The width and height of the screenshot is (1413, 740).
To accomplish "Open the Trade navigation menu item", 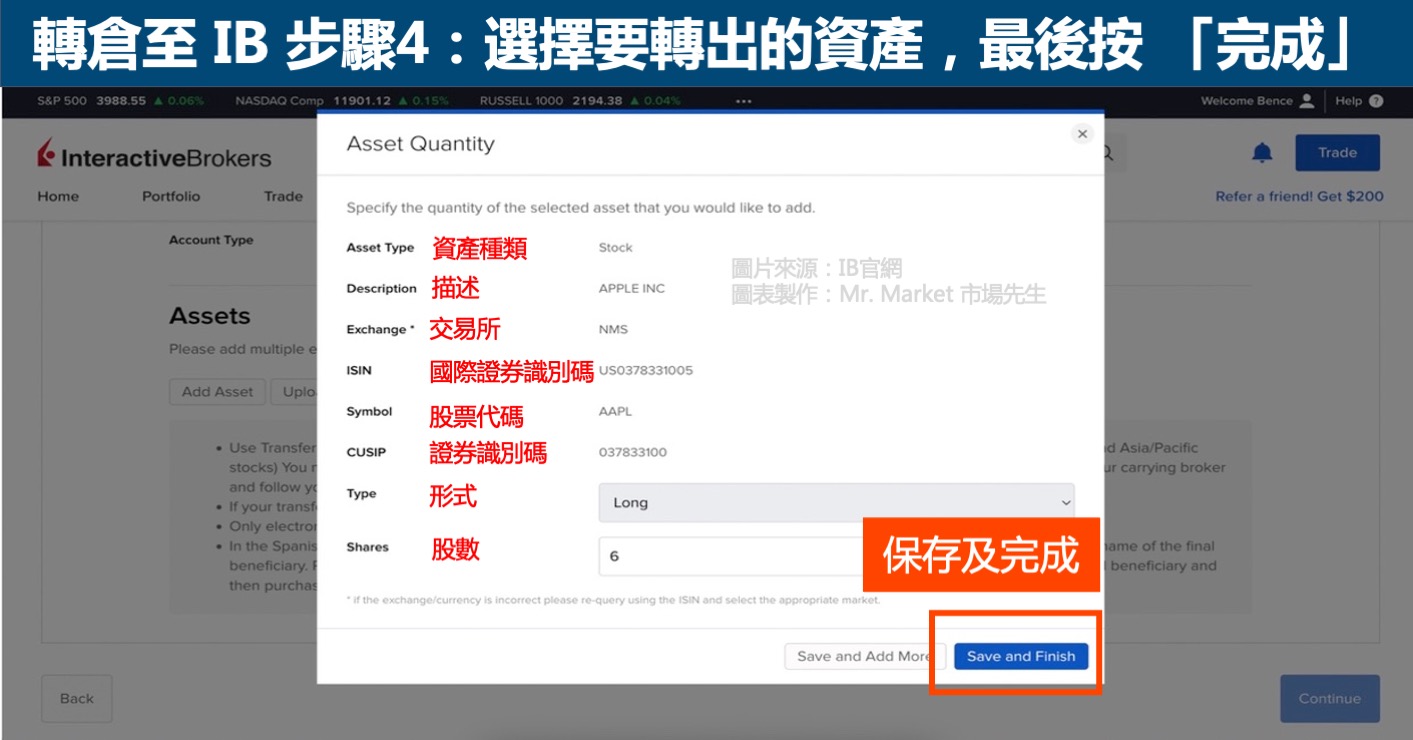I will point(283,197).
